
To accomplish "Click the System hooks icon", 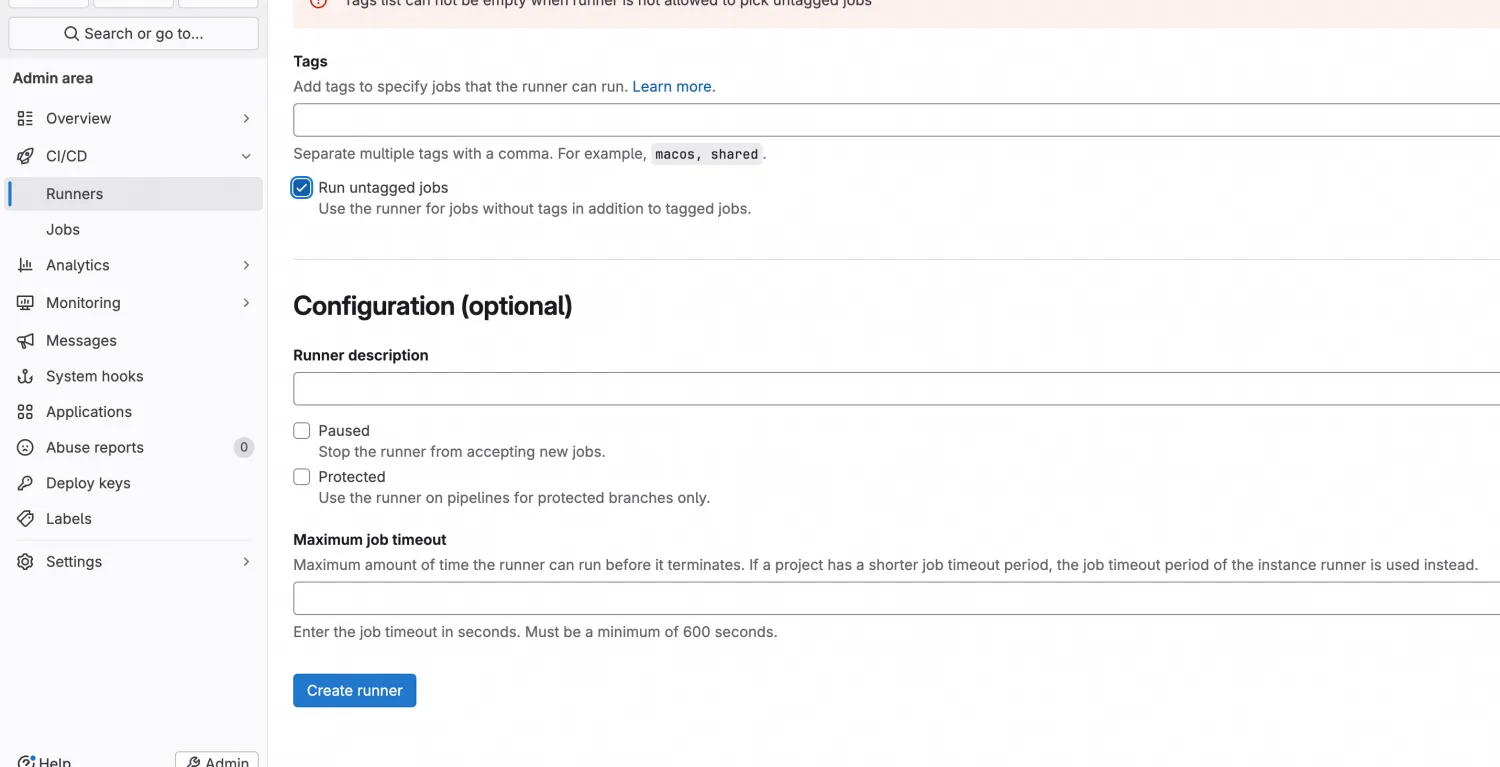I will click(x=24, y=376).
